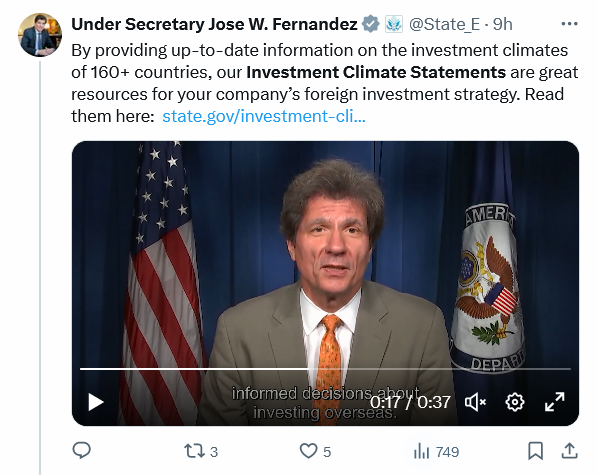The image size is (598, 475).
Task: Play the embedded video
Action: (96, 402)
